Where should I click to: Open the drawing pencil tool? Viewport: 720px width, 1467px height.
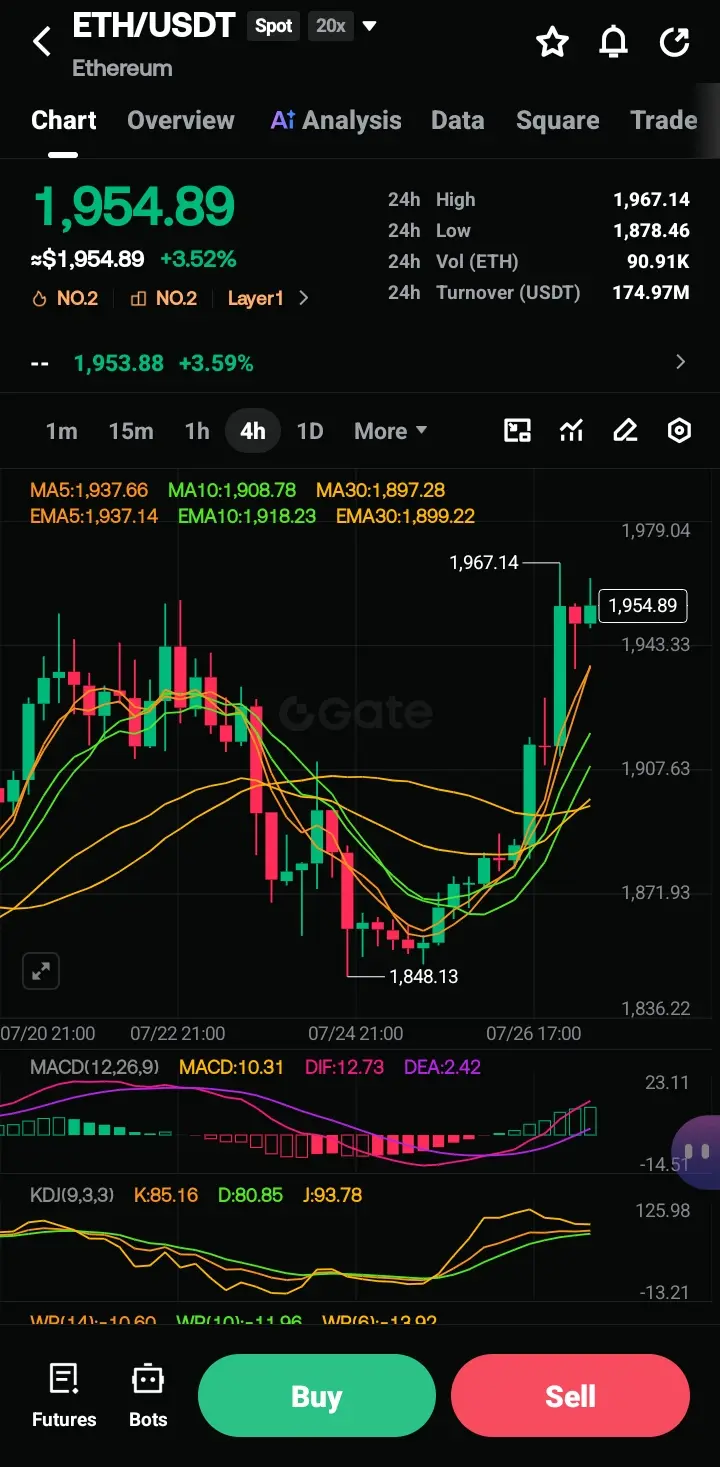(625, 431)
